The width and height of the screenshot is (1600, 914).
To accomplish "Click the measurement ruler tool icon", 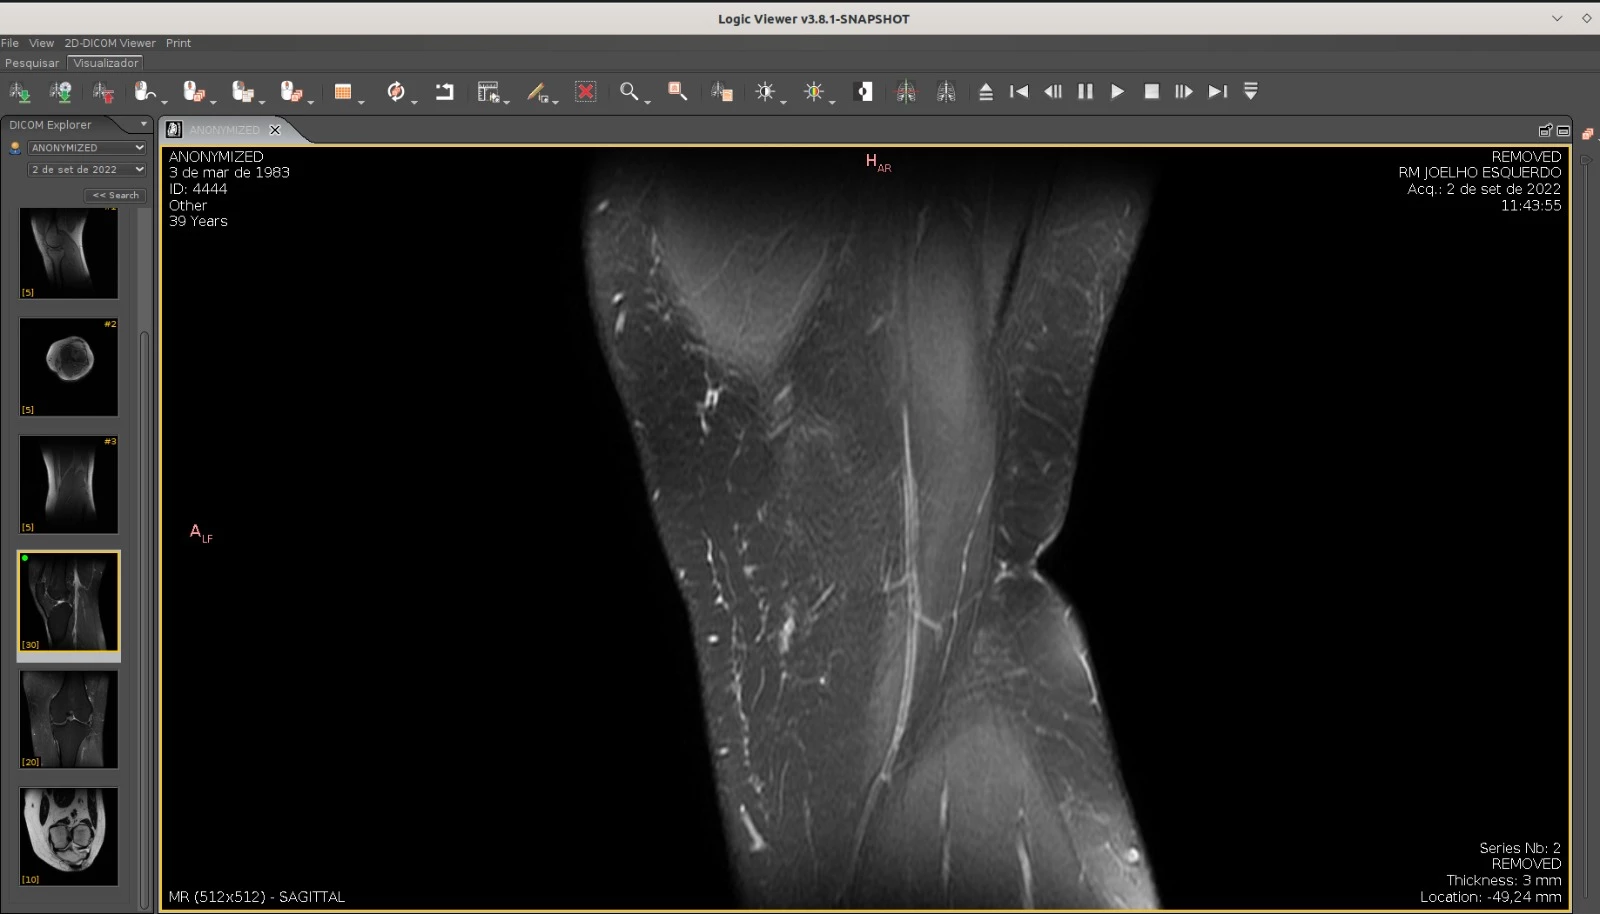I will pos(488,92).
